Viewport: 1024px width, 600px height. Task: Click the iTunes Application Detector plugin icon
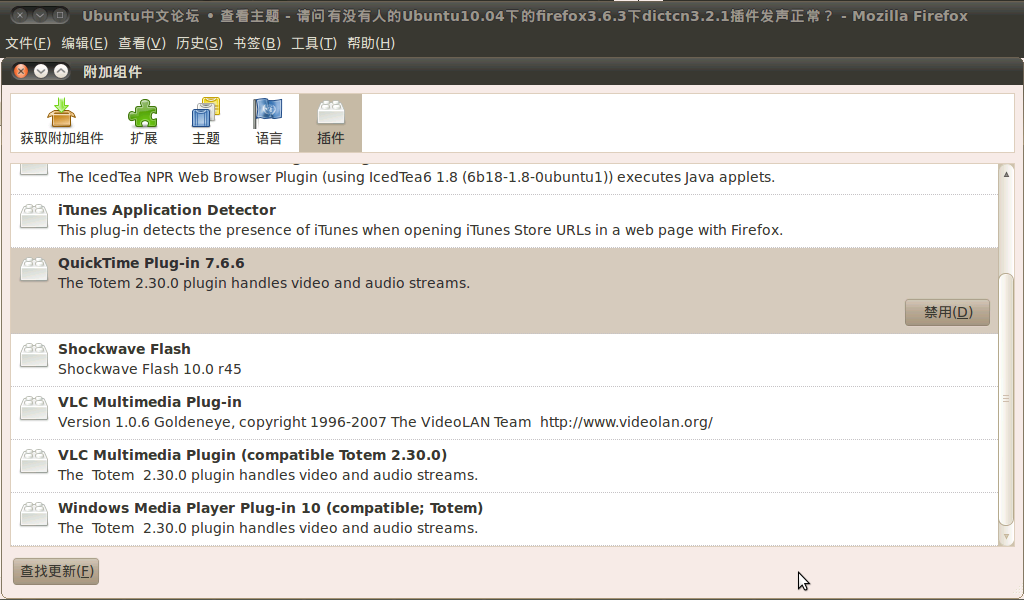(33, 216)
